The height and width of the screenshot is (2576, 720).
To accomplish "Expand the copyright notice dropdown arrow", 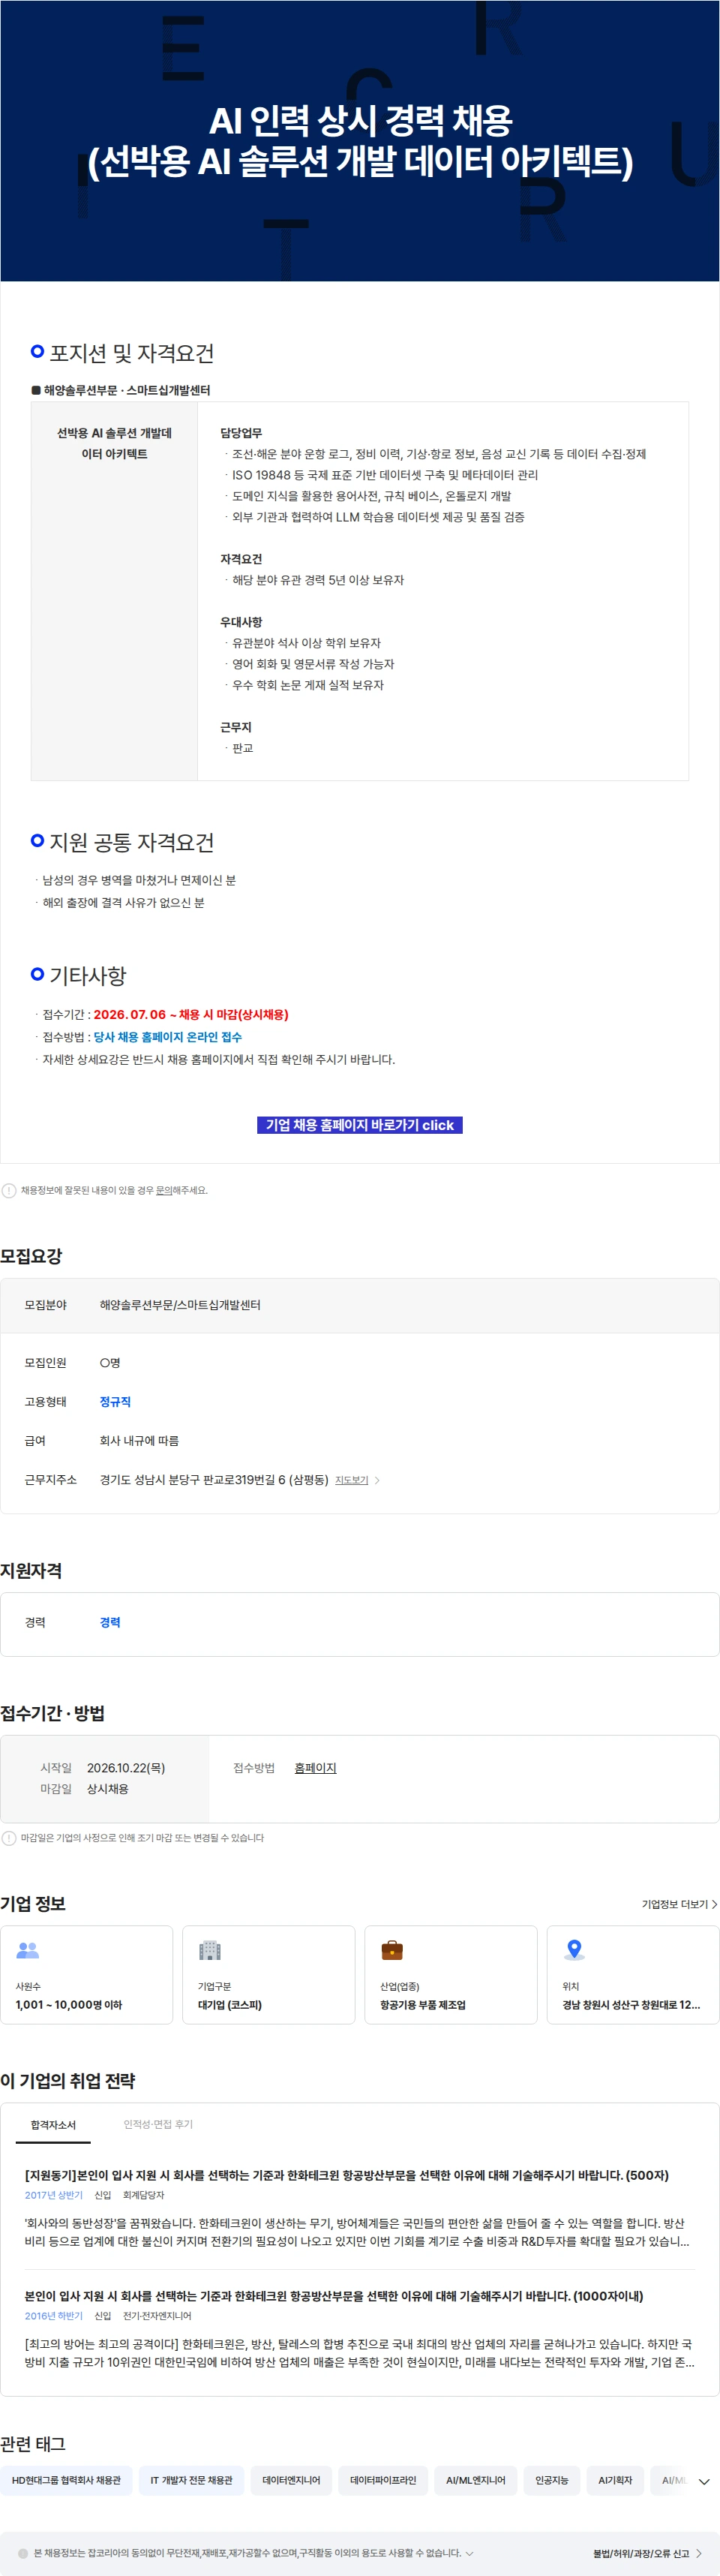I will coord(470,2553).
